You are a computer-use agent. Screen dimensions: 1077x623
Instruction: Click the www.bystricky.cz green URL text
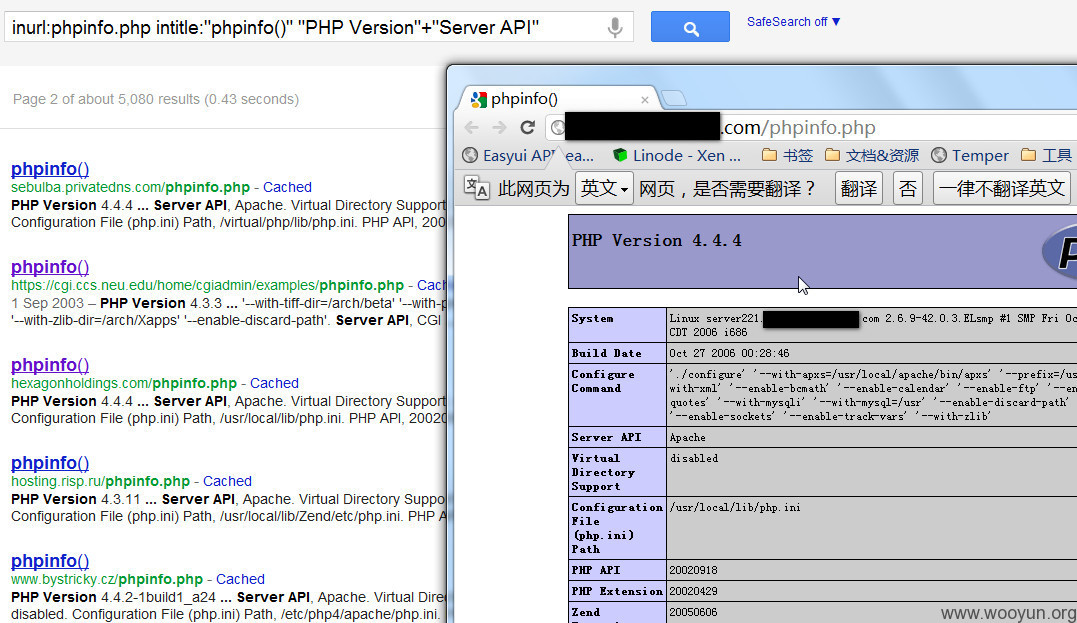point(106,579)
